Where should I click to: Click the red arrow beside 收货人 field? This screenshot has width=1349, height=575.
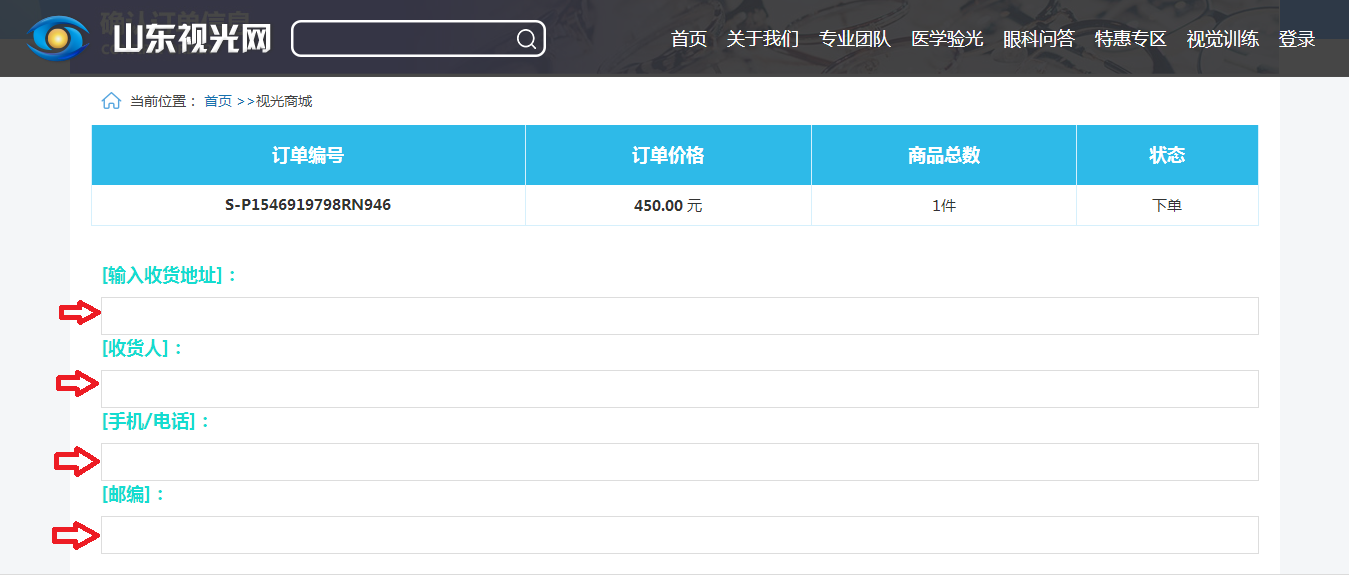click(77, 383)
